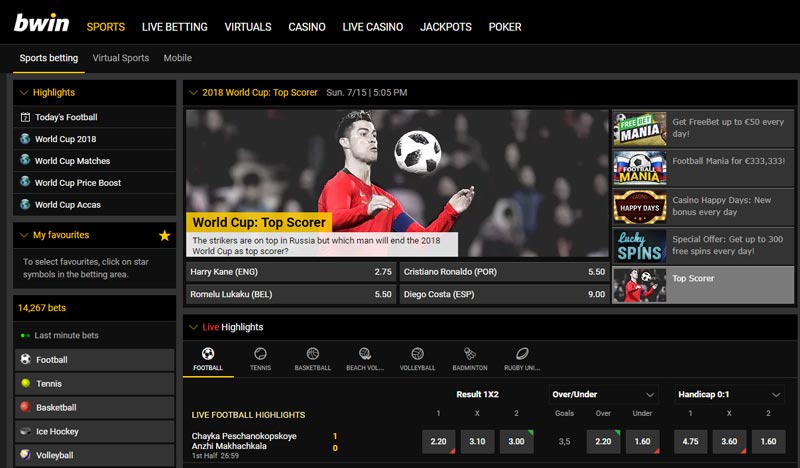Bet on Harry Kane at 2.75
This screenshot has width=800, height=468.
click(x=291, y=272)
